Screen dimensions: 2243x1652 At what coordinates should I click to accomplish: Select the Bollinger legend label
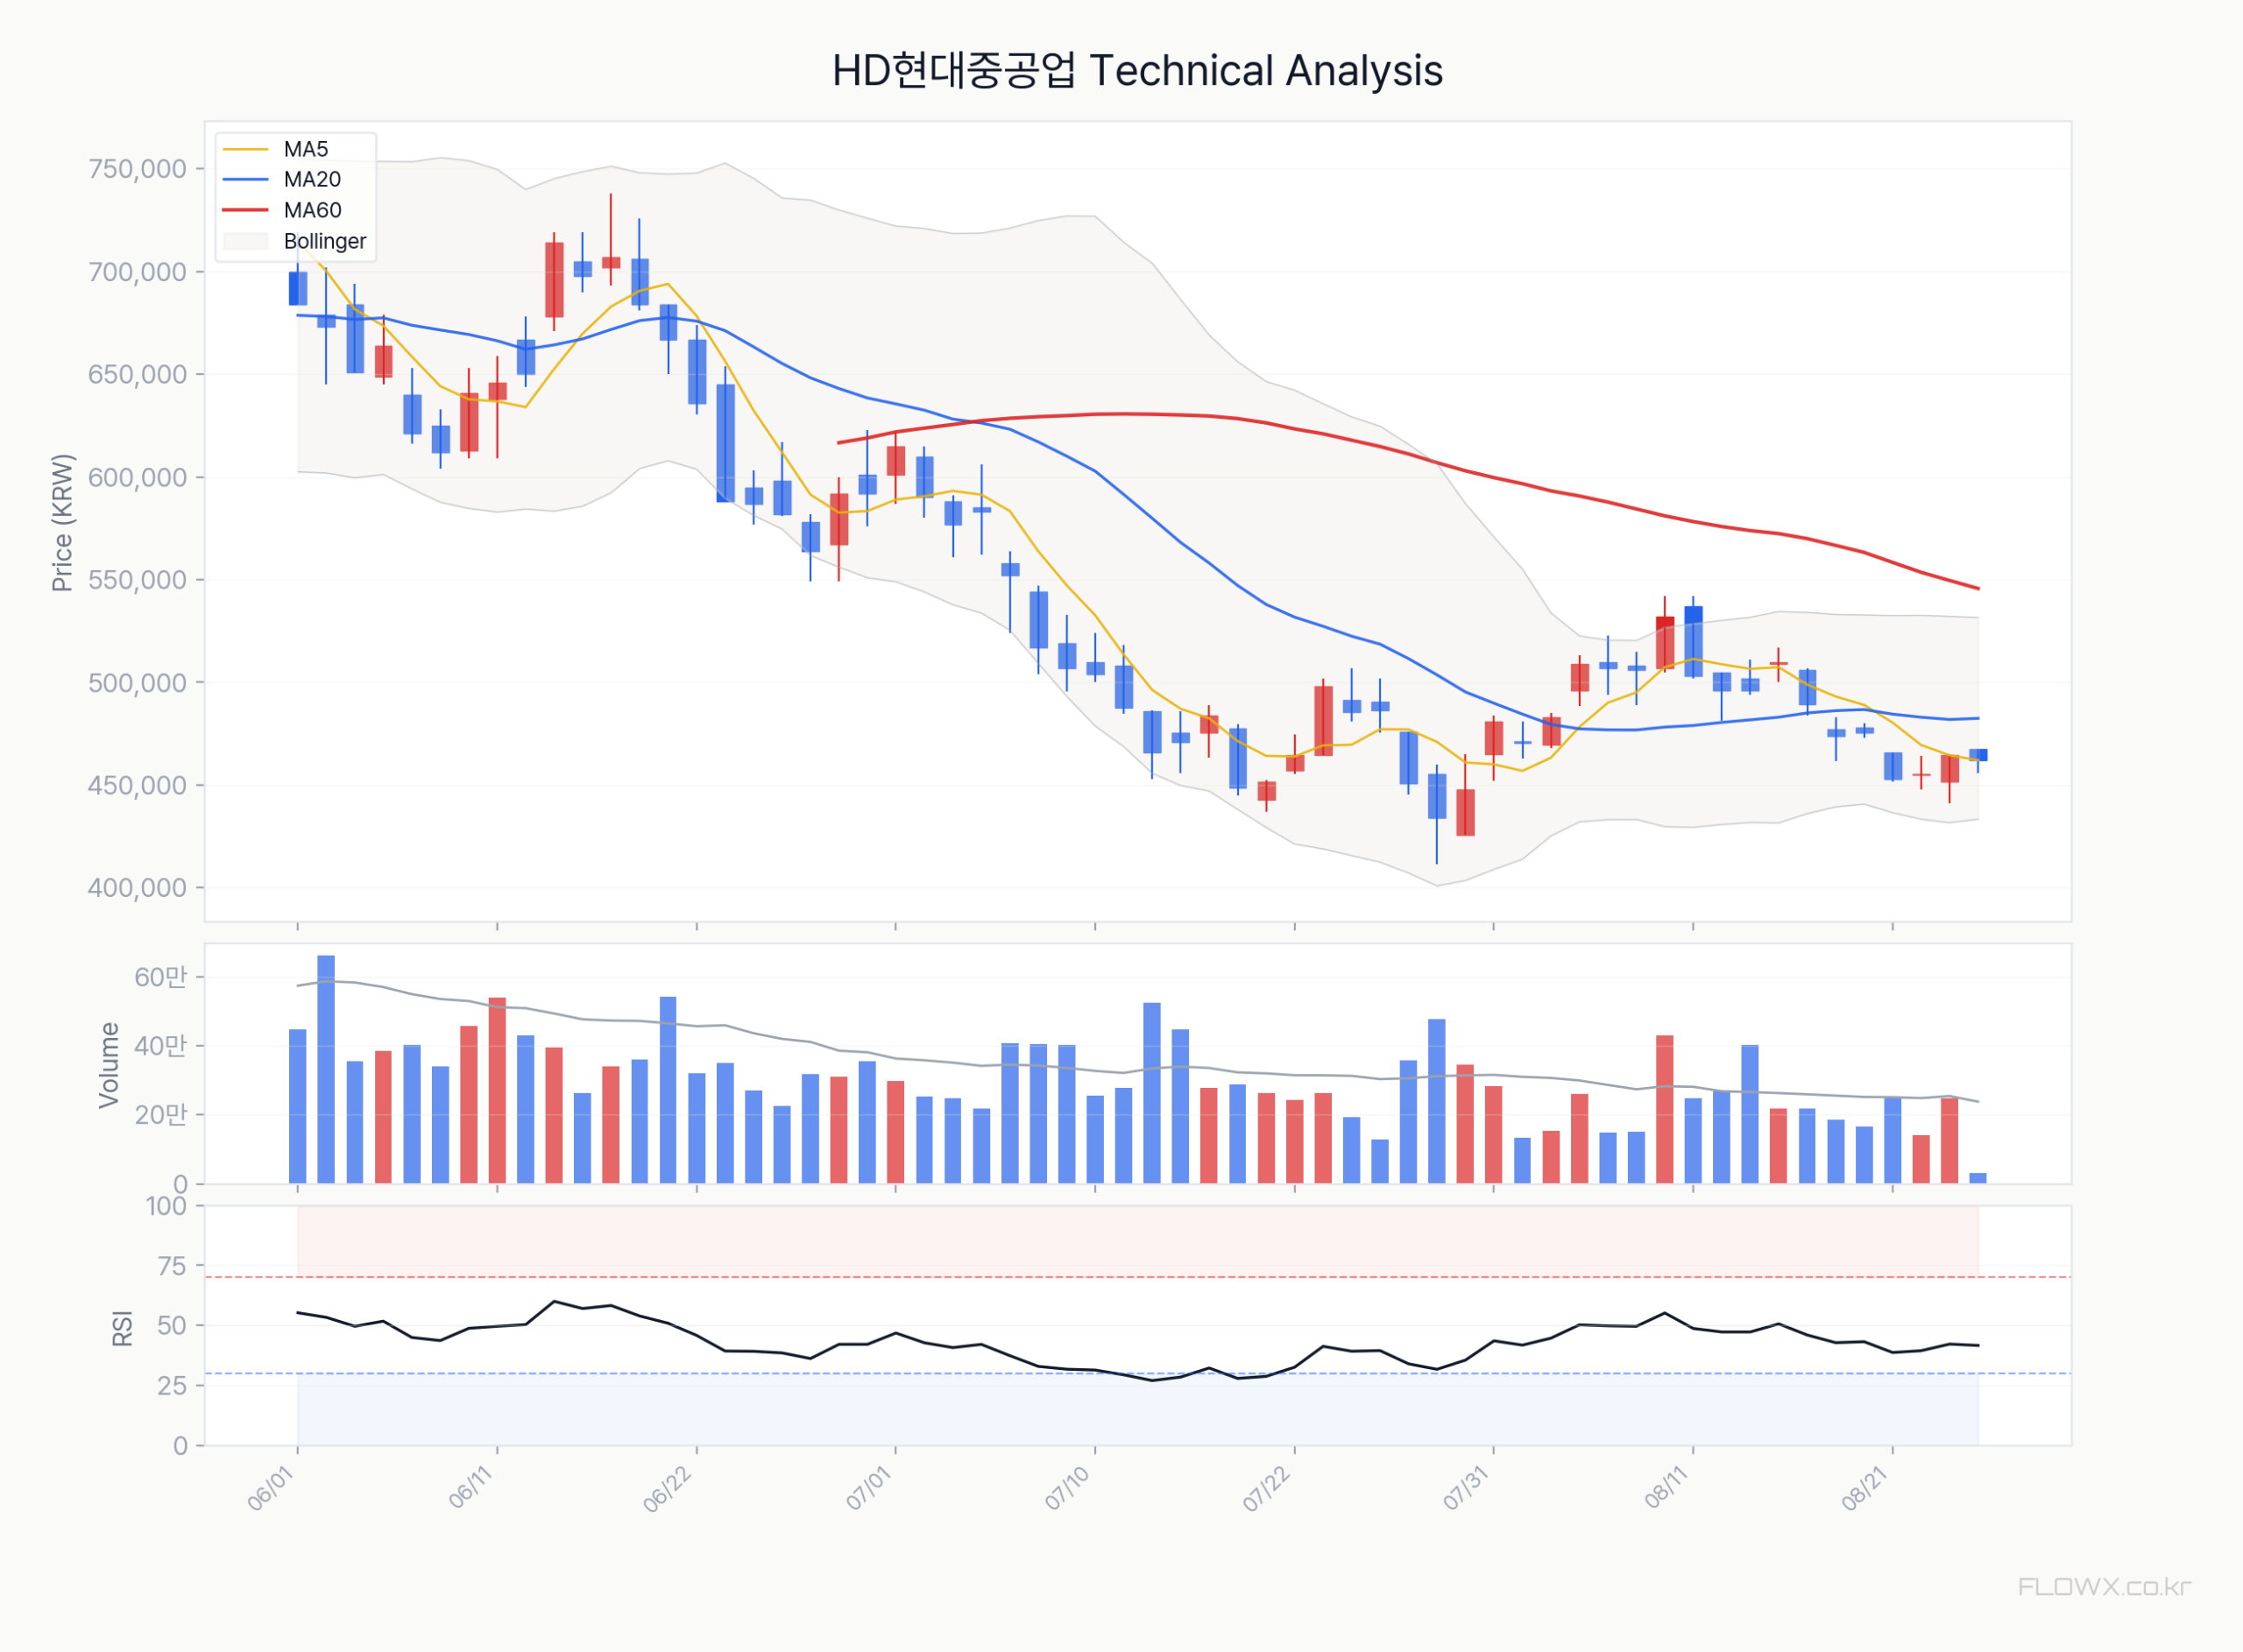(325, 241)
